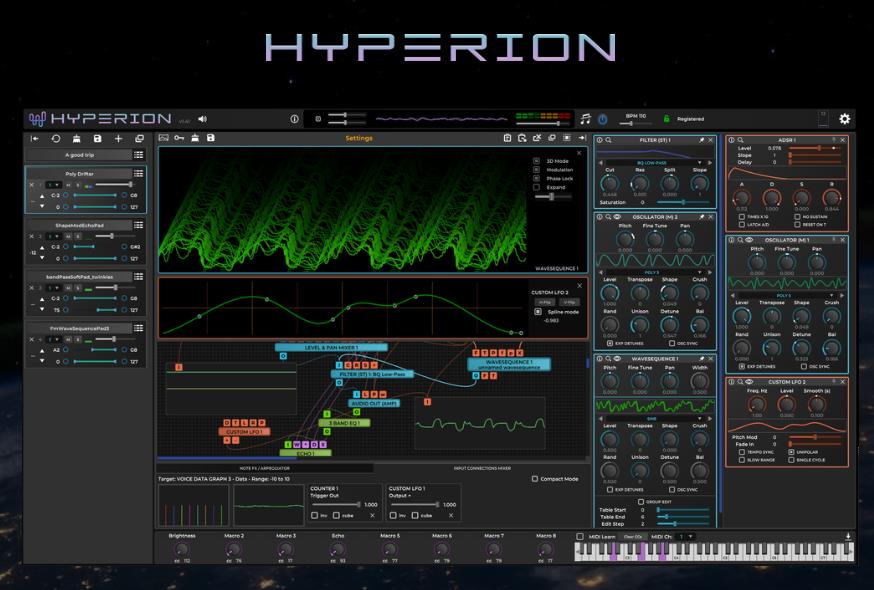This screenshot has width=874, height=590.
Task: Adjust the Saturation slider in FILTER (ST) 1
Action: click(683, 202)
